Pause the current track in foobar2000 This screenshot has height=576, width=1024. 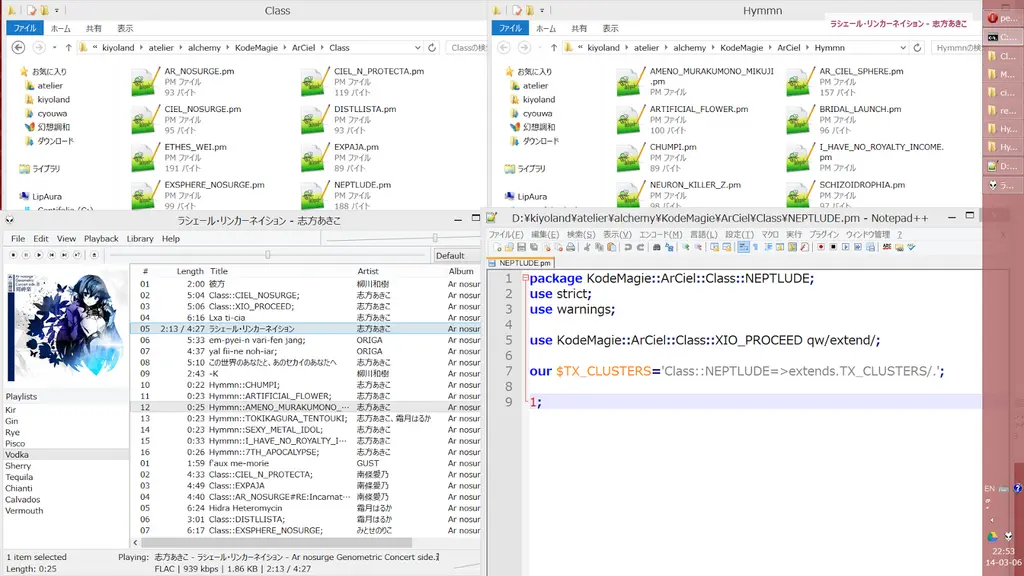26,255
